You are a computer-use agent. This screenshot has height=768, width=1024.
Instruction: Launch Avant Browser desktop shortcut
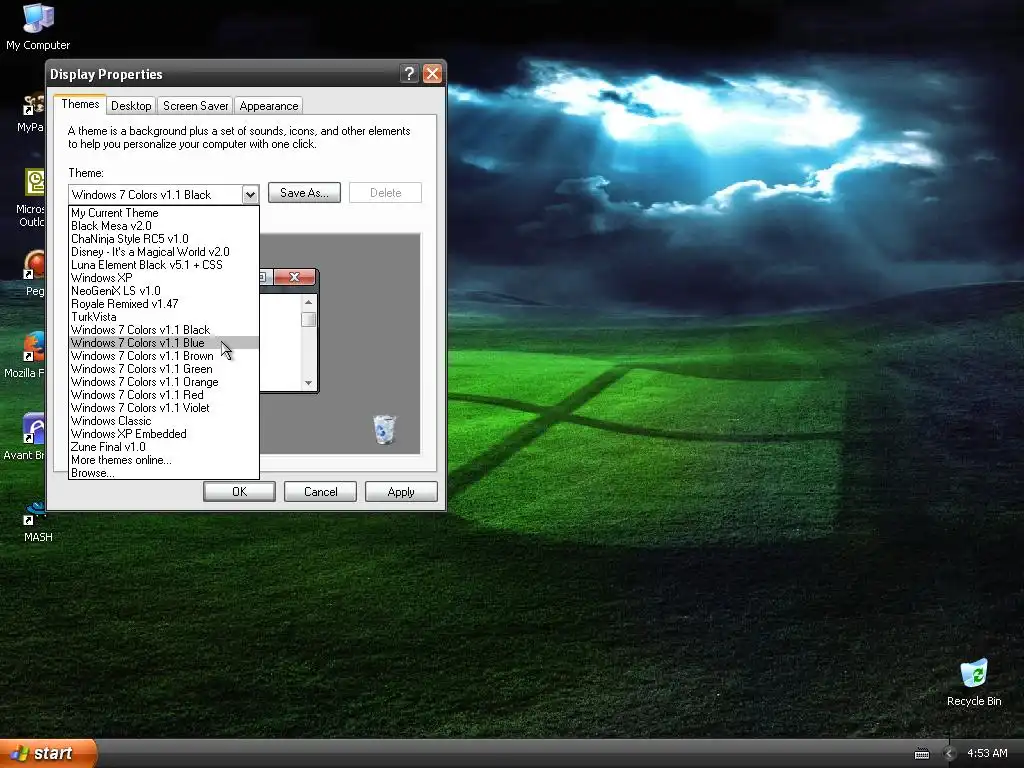pyautogui.click(x=24, y=438)
